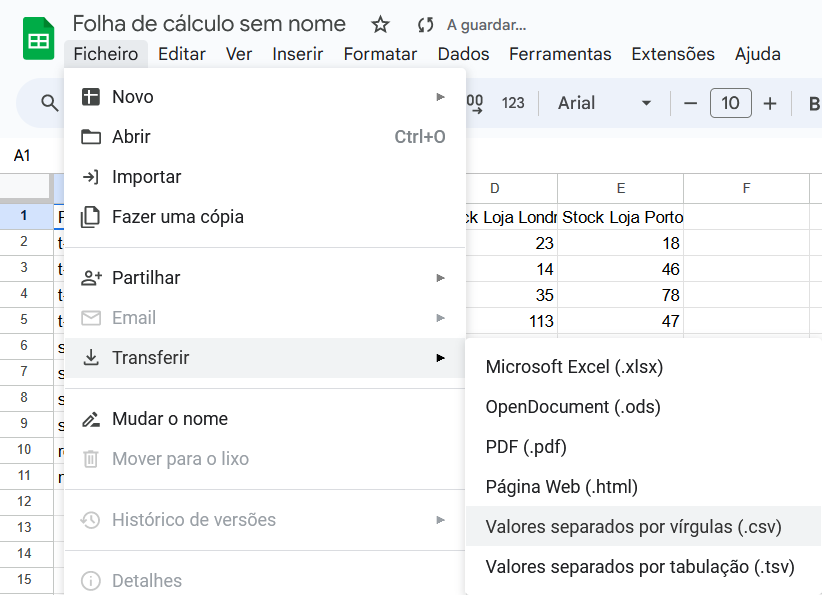
Task: Expand the Novo submenu
Action: point(440,97)
